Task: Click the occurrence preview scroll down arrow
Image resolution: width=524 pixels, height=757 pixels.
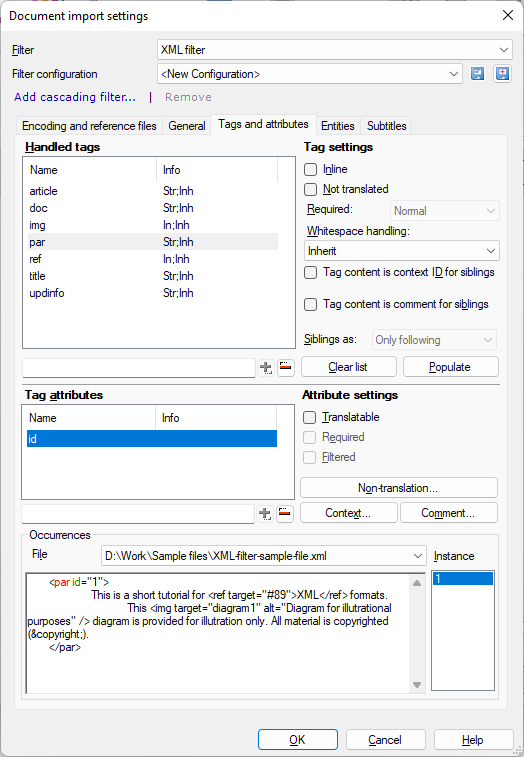Action: click(417, 685)
